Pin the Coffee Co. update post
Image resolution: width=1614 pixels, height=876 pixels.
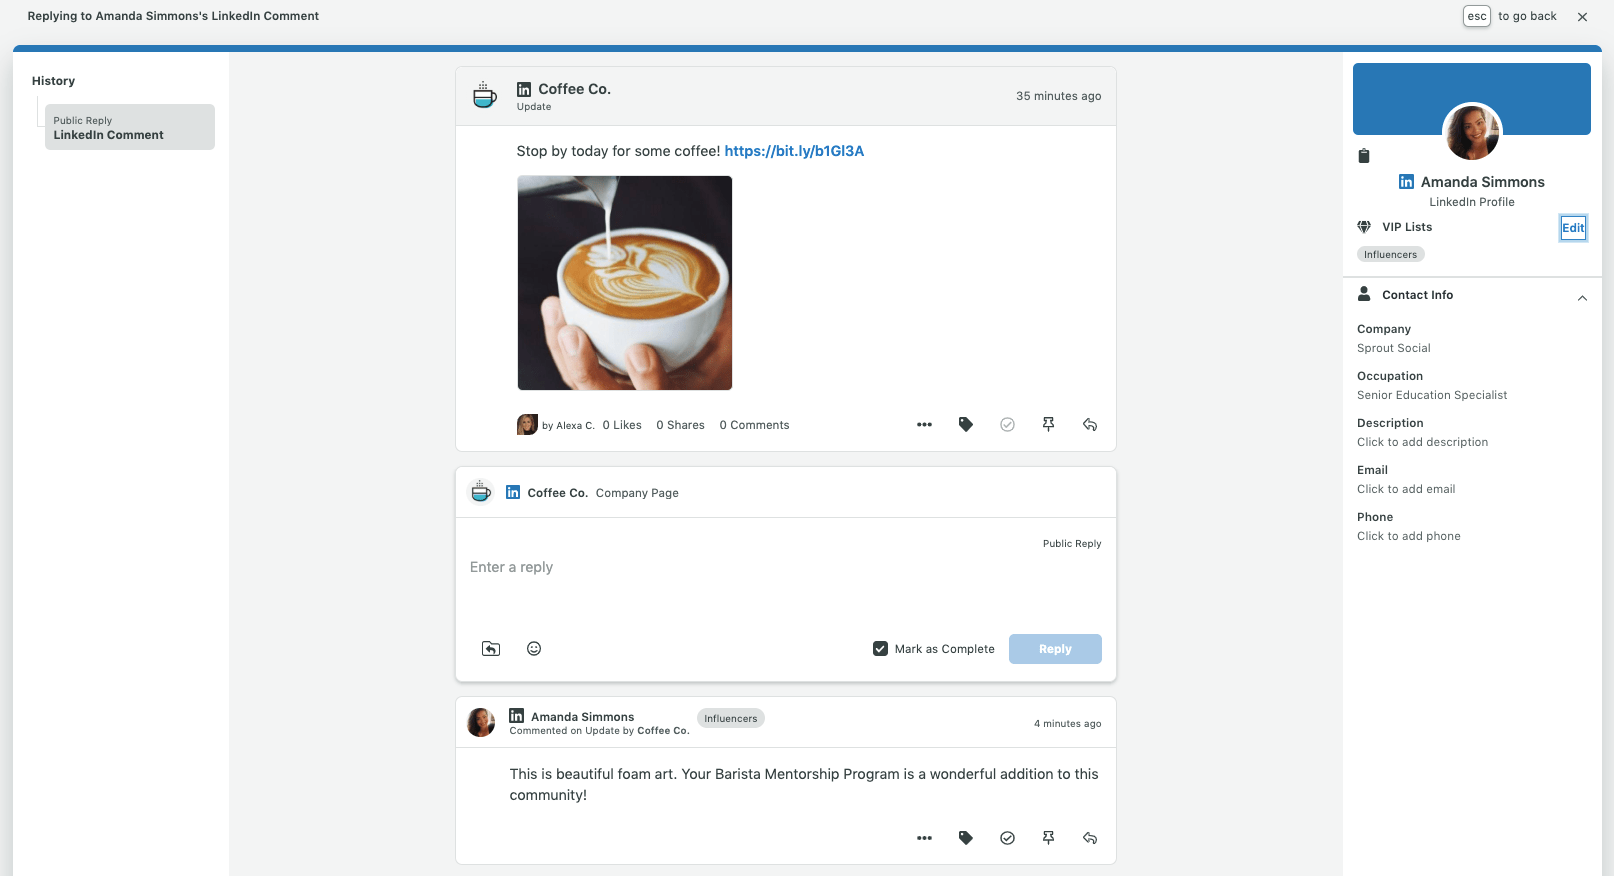click(1048, 425)
